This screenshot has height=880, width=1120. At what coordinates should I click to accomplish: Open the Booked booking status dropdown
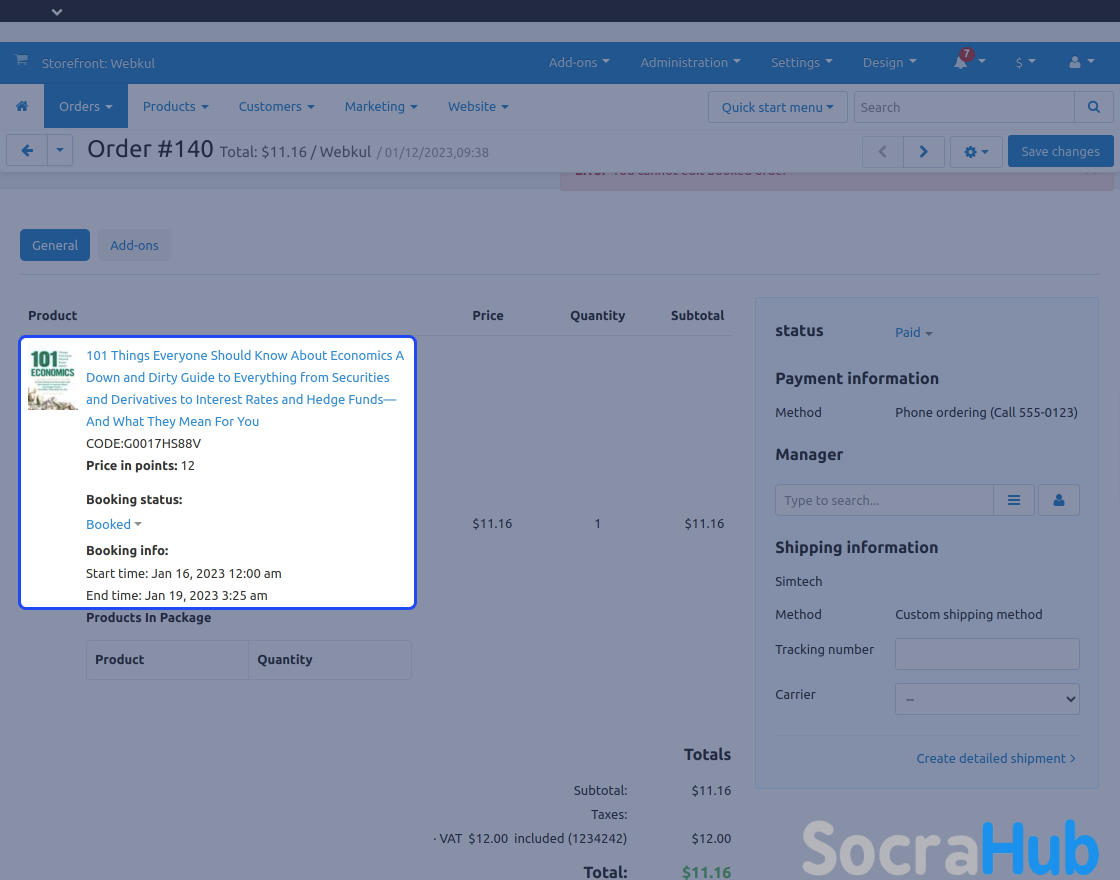(113, 525)
